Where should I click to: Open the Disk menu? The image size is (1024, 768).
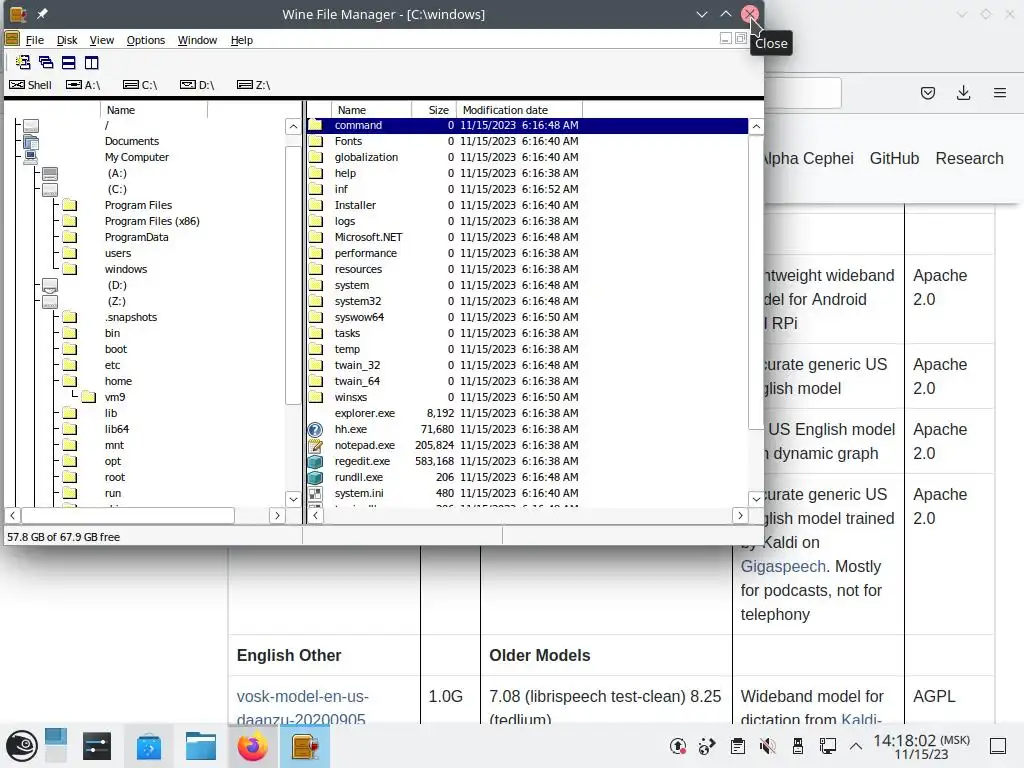67,40
